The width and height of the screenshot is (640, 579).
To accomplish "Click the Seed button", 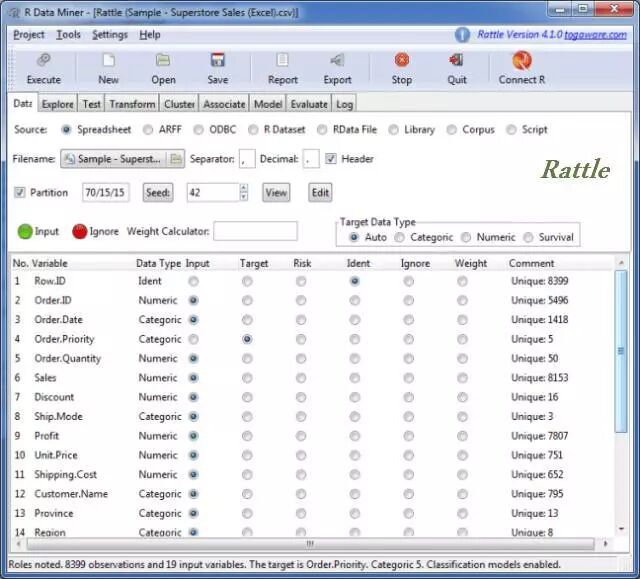I will click(x=158, y=193).
